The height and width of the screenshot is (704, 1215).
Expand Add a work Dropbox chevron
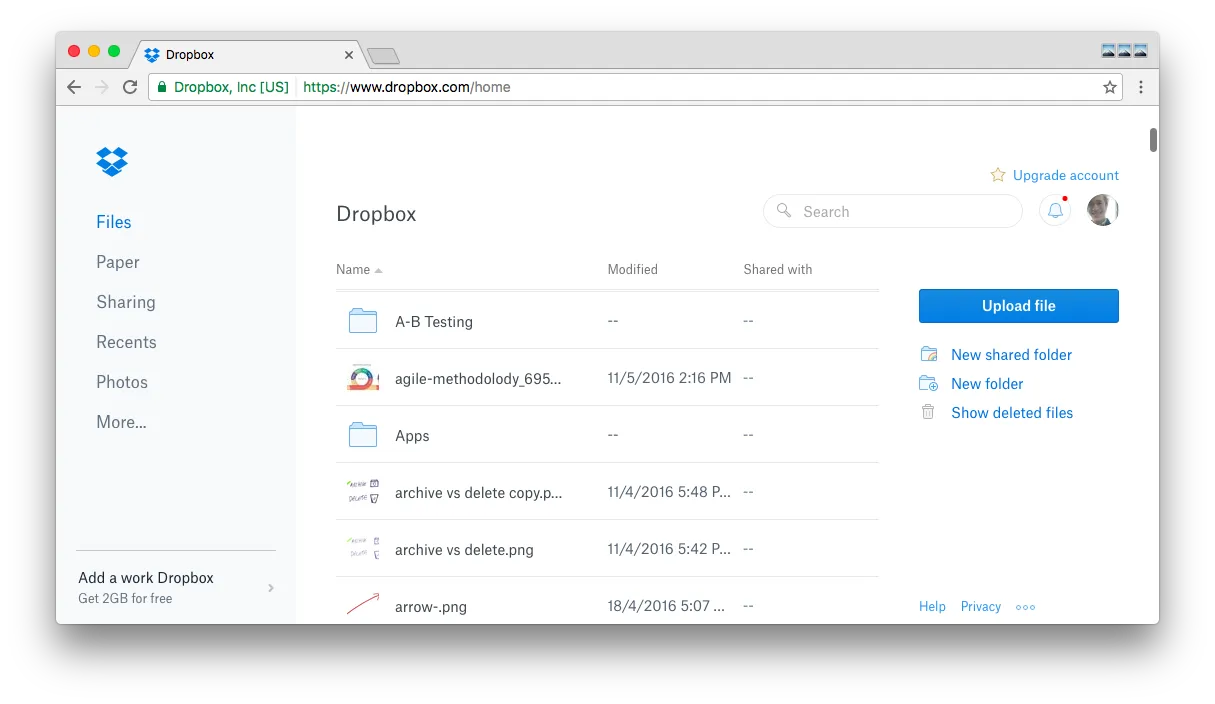tap(271, 588)
